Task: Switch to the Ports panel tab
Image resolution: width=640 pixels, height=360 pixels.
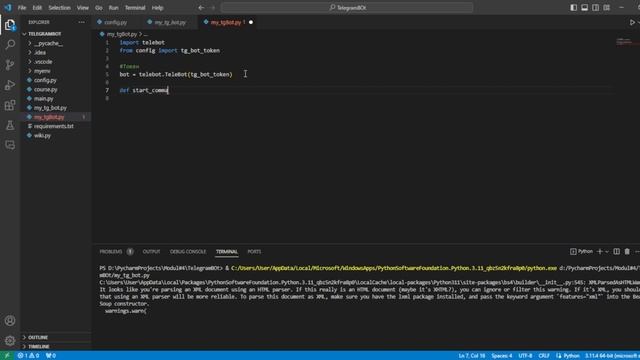Action: (254, 251)
